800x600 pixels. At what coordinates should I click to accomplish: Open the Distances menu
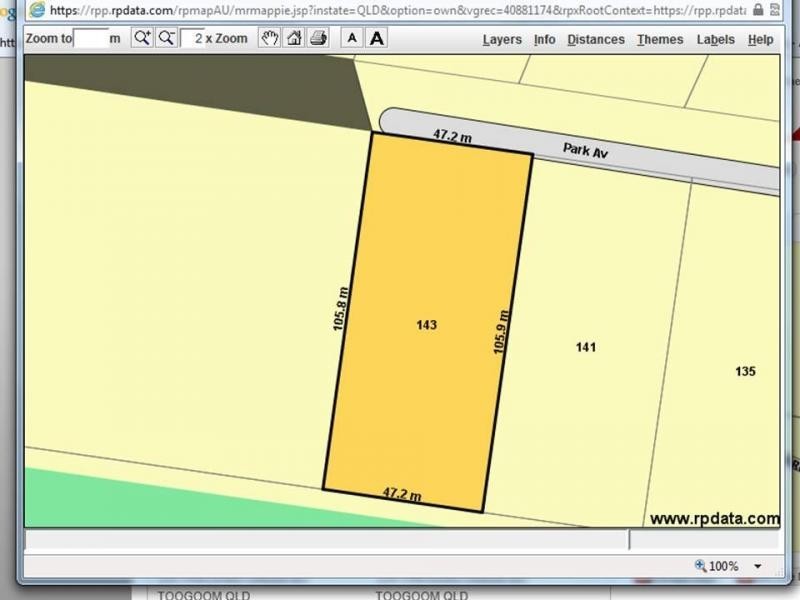pos(596,40)
